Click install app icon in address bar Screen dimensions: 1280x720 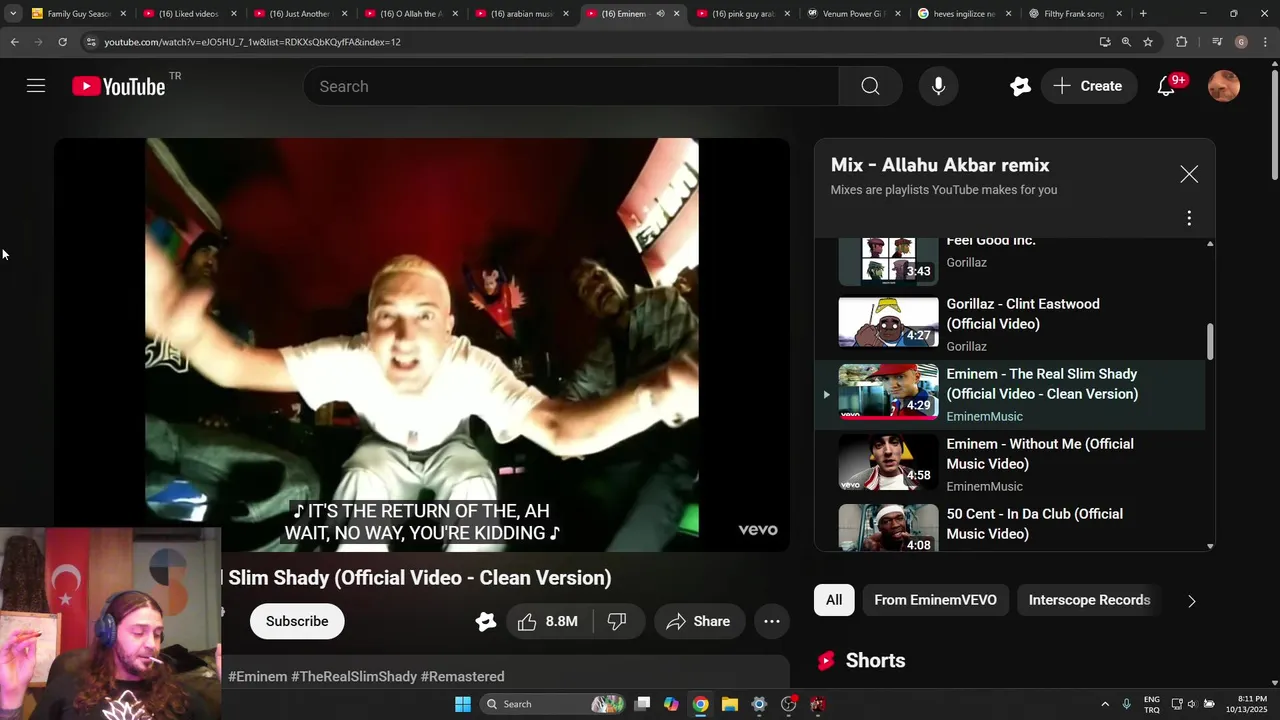click(x=1104, y=42)
